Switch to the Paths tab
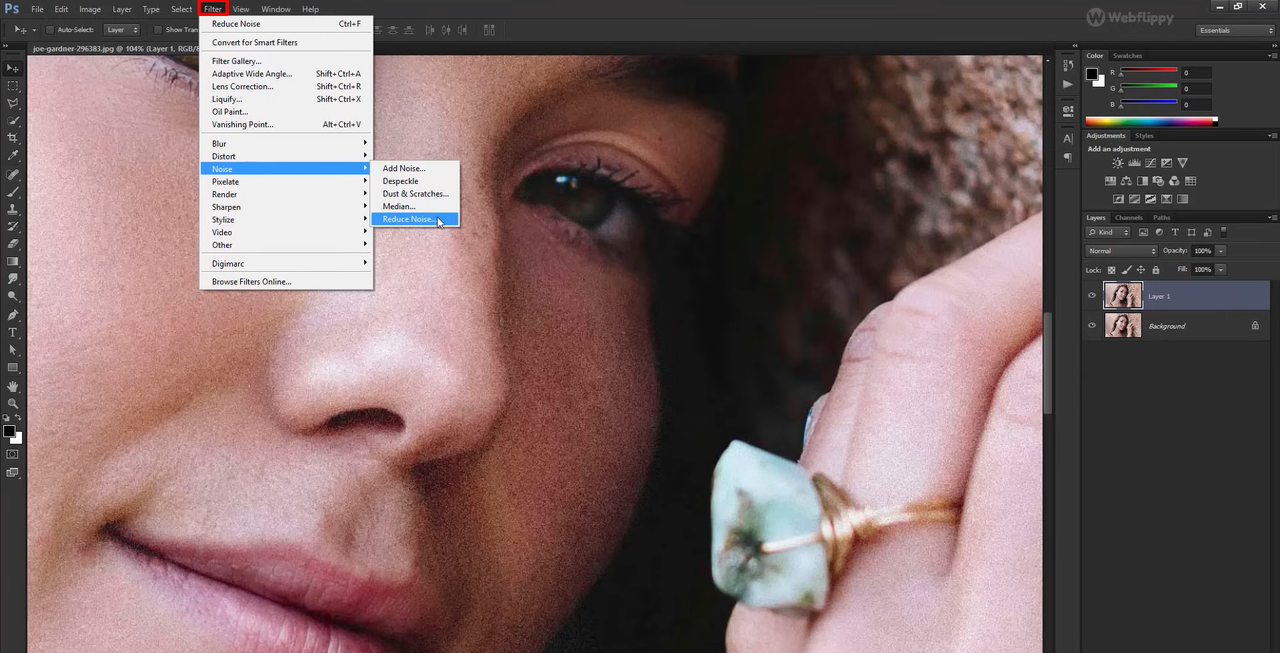 pos(1161,217)
